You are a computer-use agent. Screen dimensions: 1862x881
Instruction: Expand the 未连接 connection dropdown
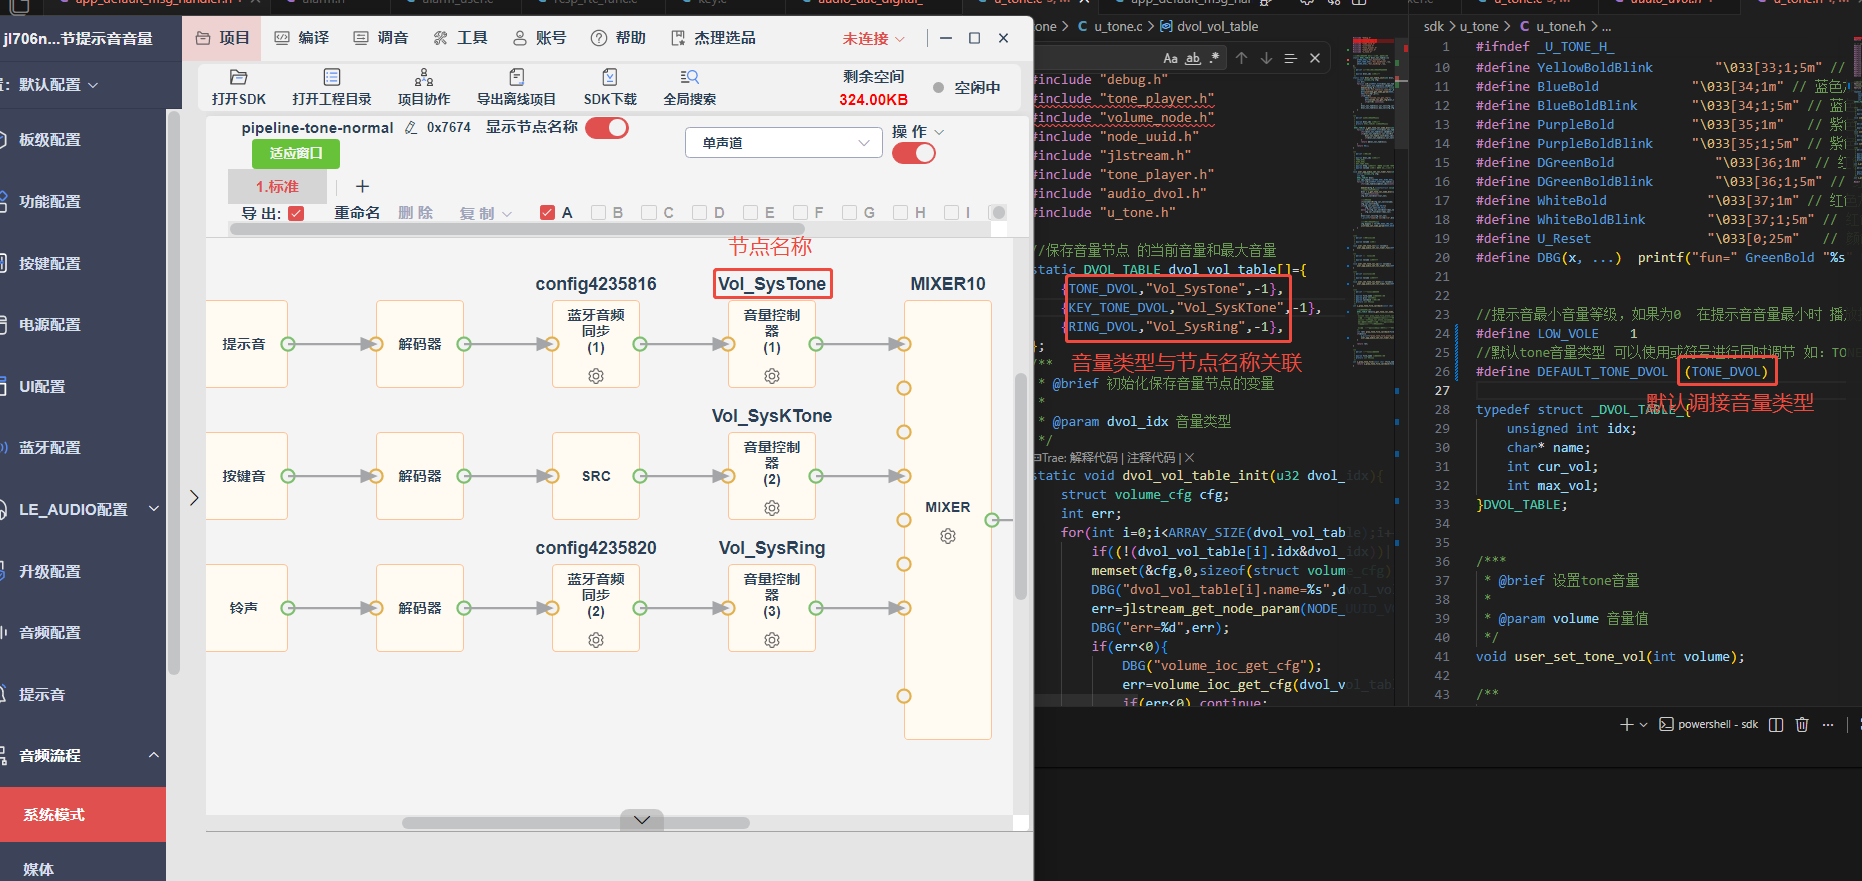click(x=873, y=38)
